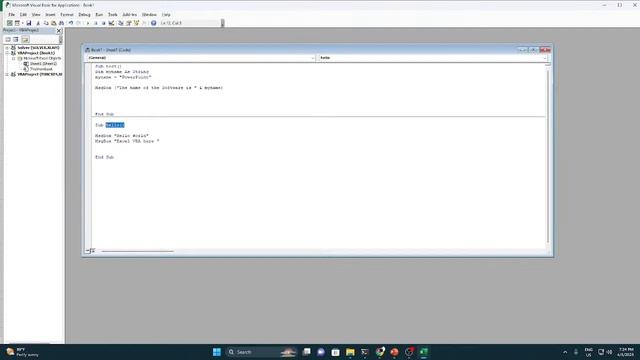This screenshot has width=640, height=360.
Task: Click the toolbar options handle at toolbar end
Action: (x=222, y=23)
